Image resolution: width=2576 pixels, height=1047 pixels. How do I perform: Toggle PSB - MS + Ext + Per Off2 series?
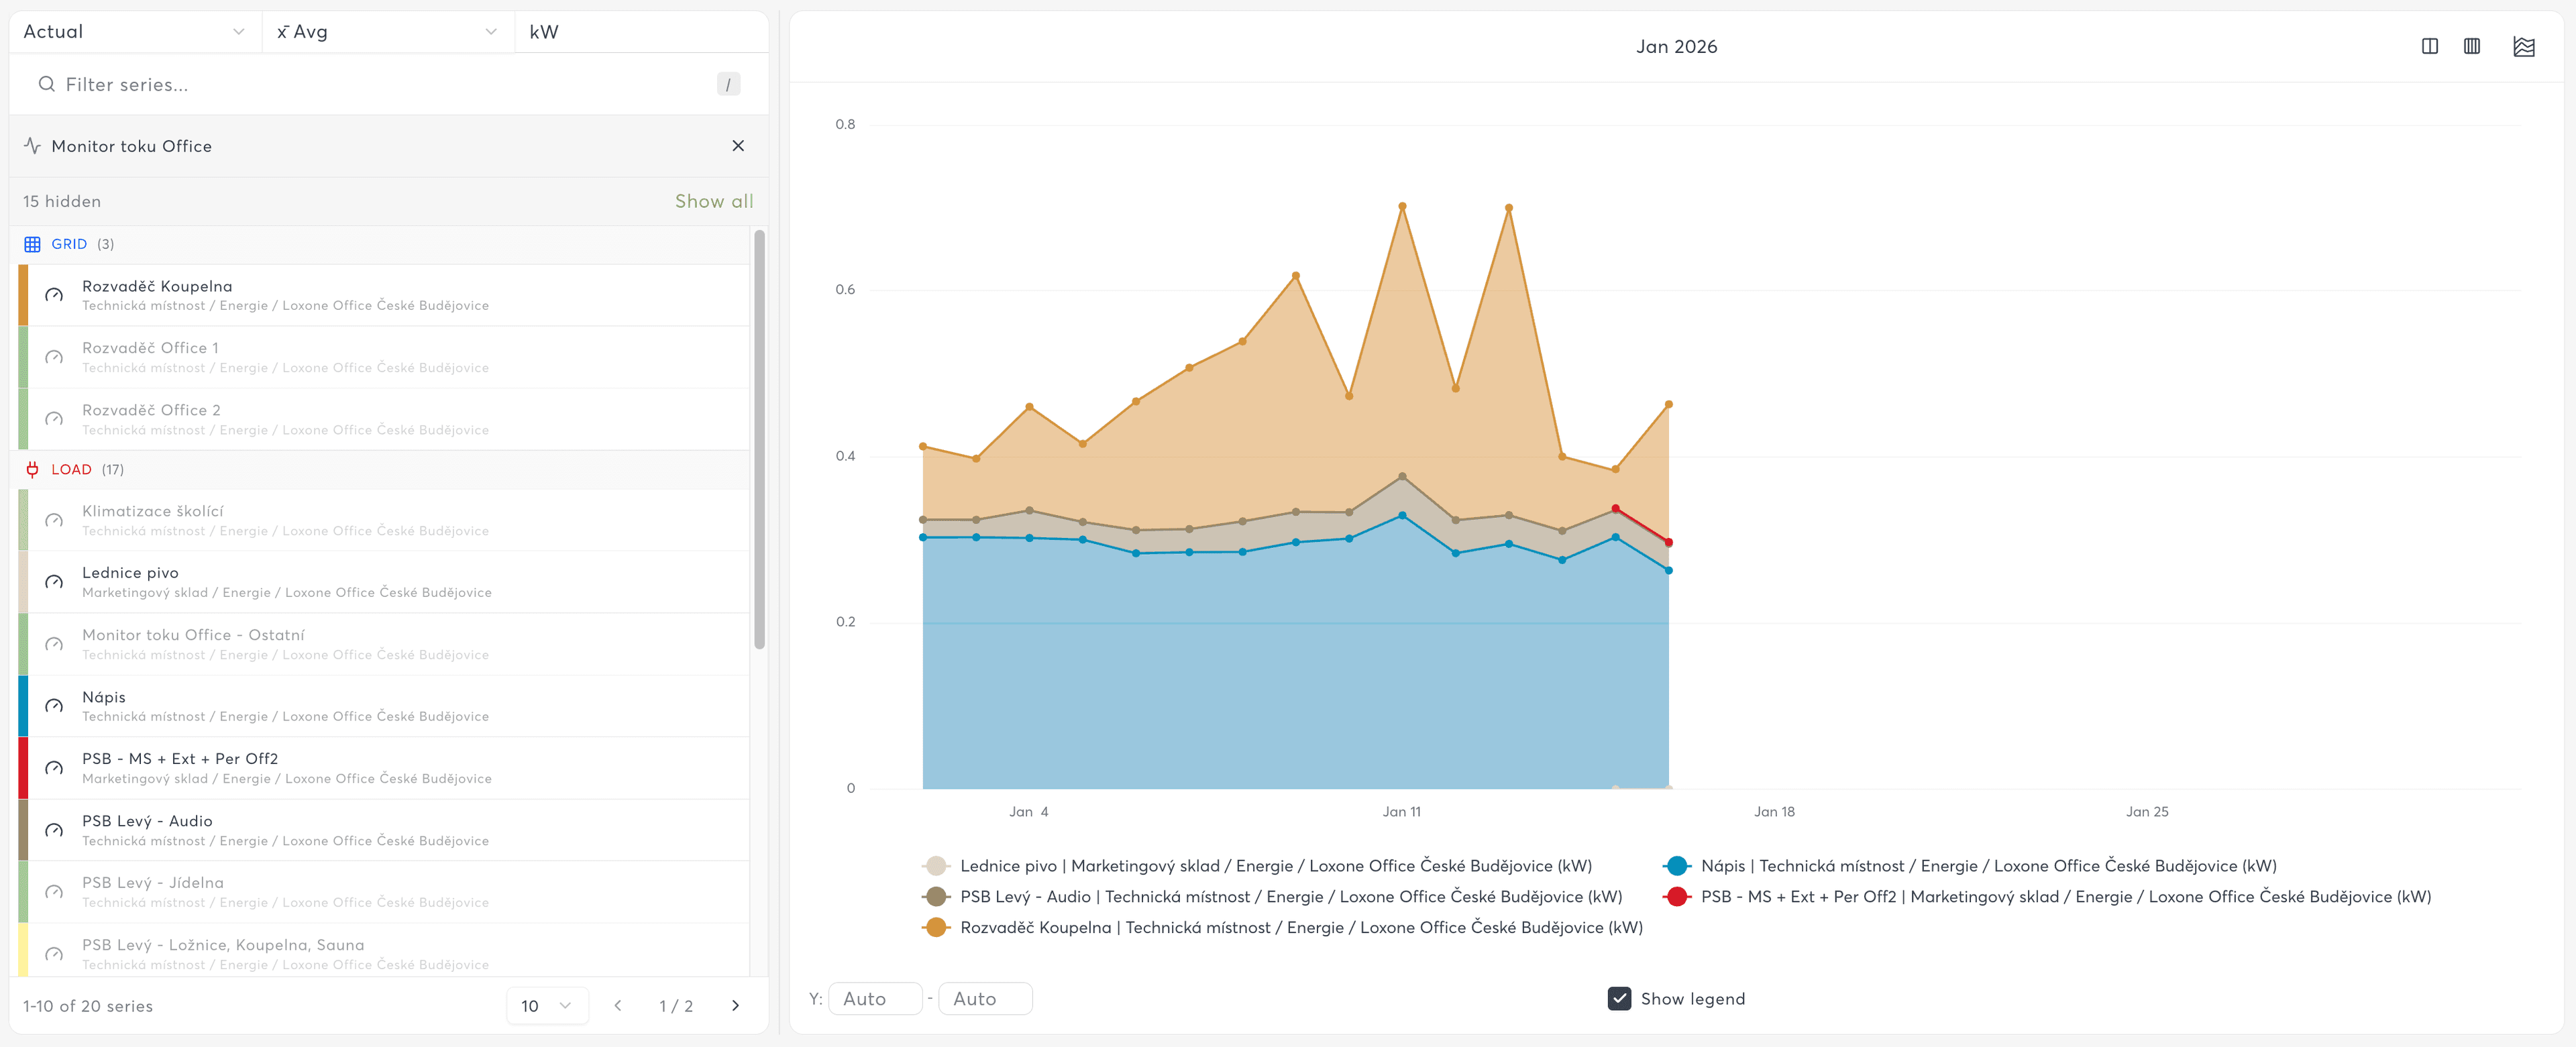(384, 768)
